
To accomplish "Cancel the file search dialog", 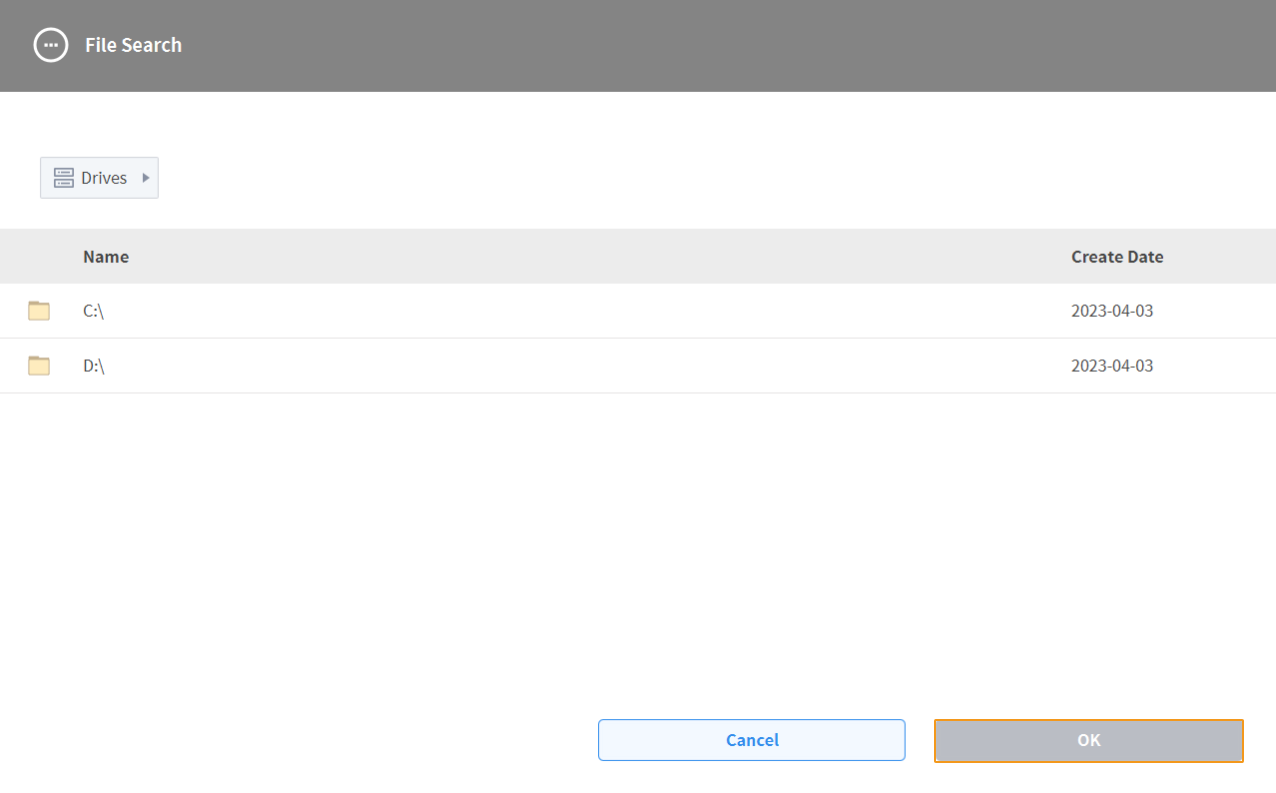I will (x=751, y=740).
